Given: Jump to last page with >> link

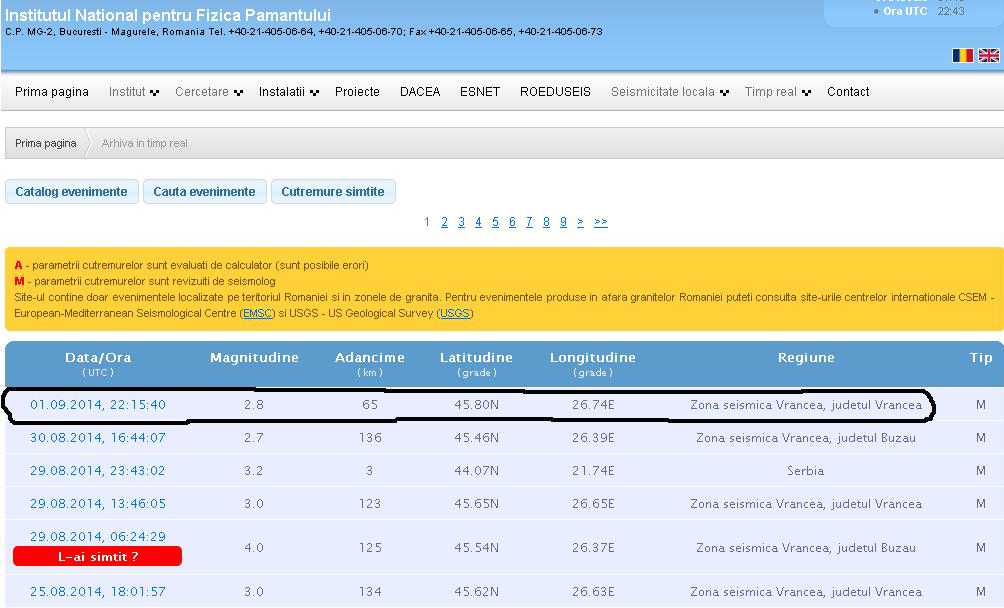Looking at the screenshot, I should point(600,222).
